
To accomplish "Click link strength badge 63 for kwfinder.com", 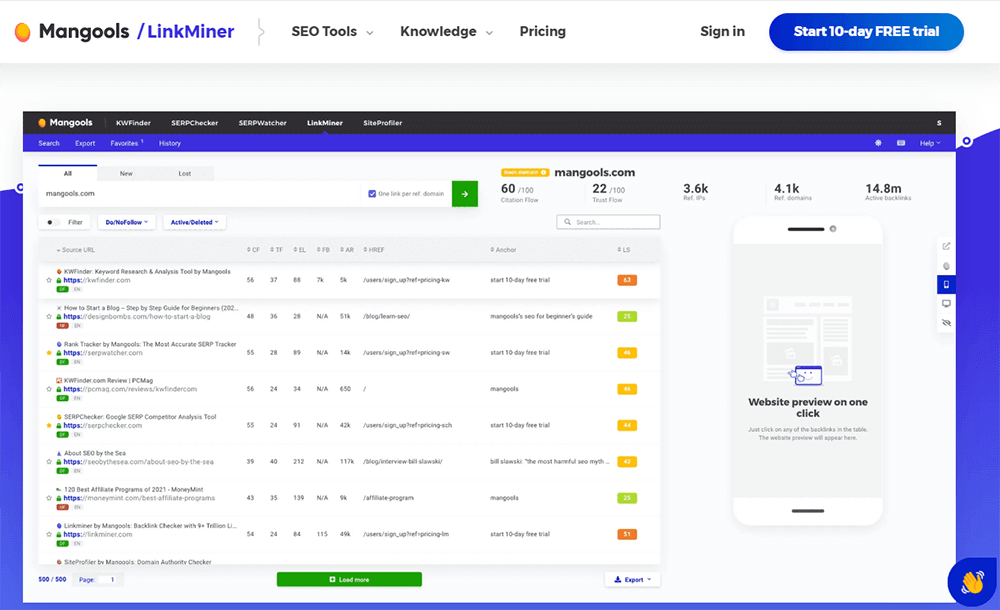I will 627,280.
